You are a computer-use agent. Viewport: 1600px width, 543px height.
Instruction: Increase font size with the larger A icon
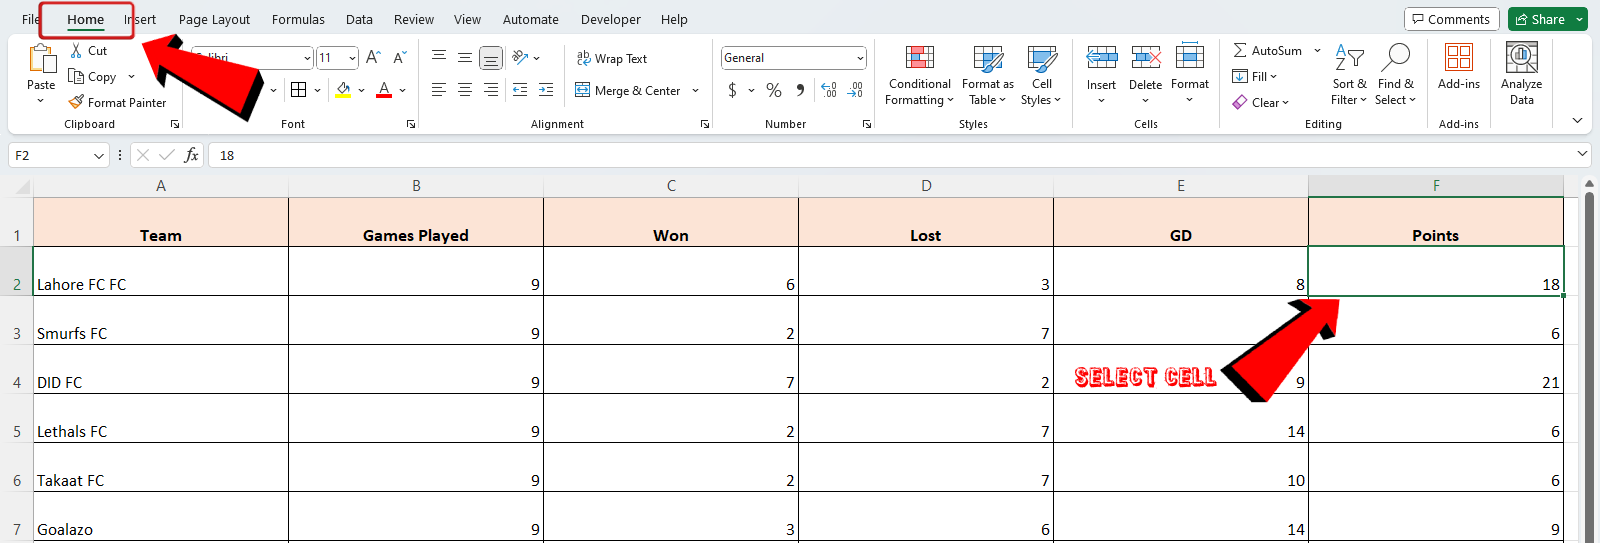pos(373,58)
